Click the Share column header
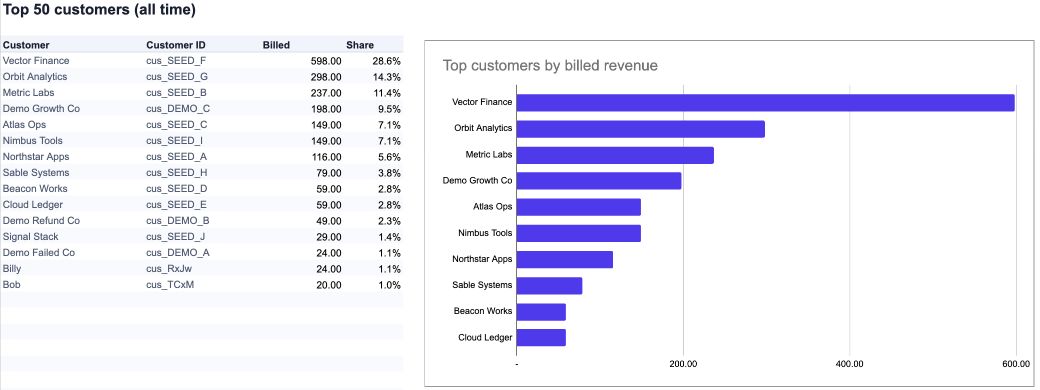Viewport: 1040px width, 390px height. tap(359, 45)
